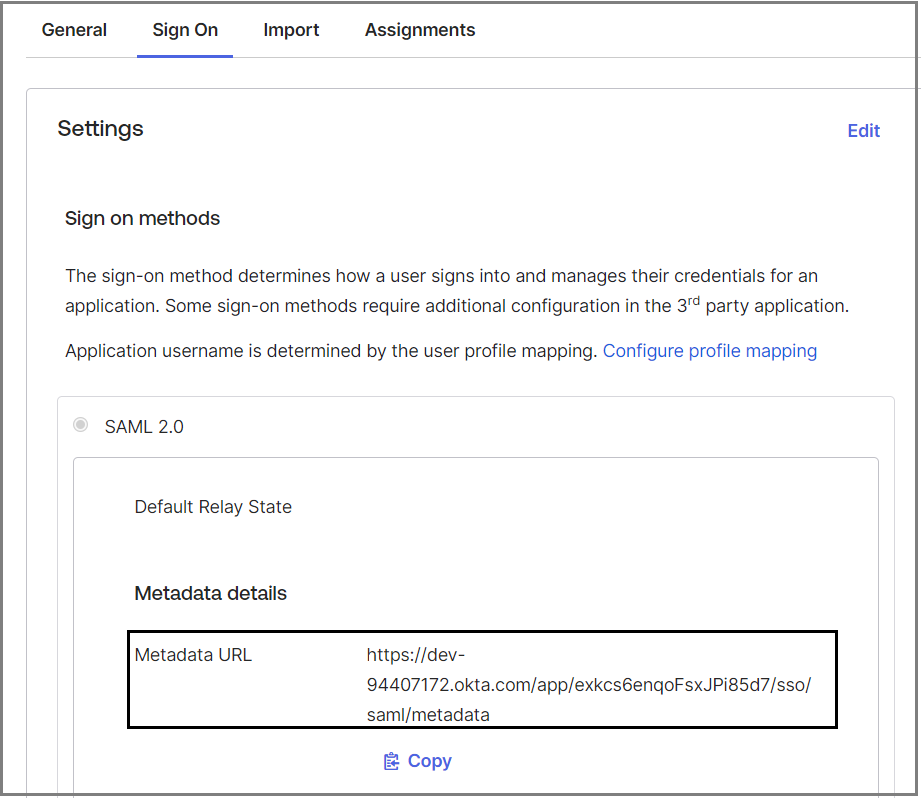Click the Sign on methods heading
This screenshot has height=798, width=921.
[x=142, y=218]
